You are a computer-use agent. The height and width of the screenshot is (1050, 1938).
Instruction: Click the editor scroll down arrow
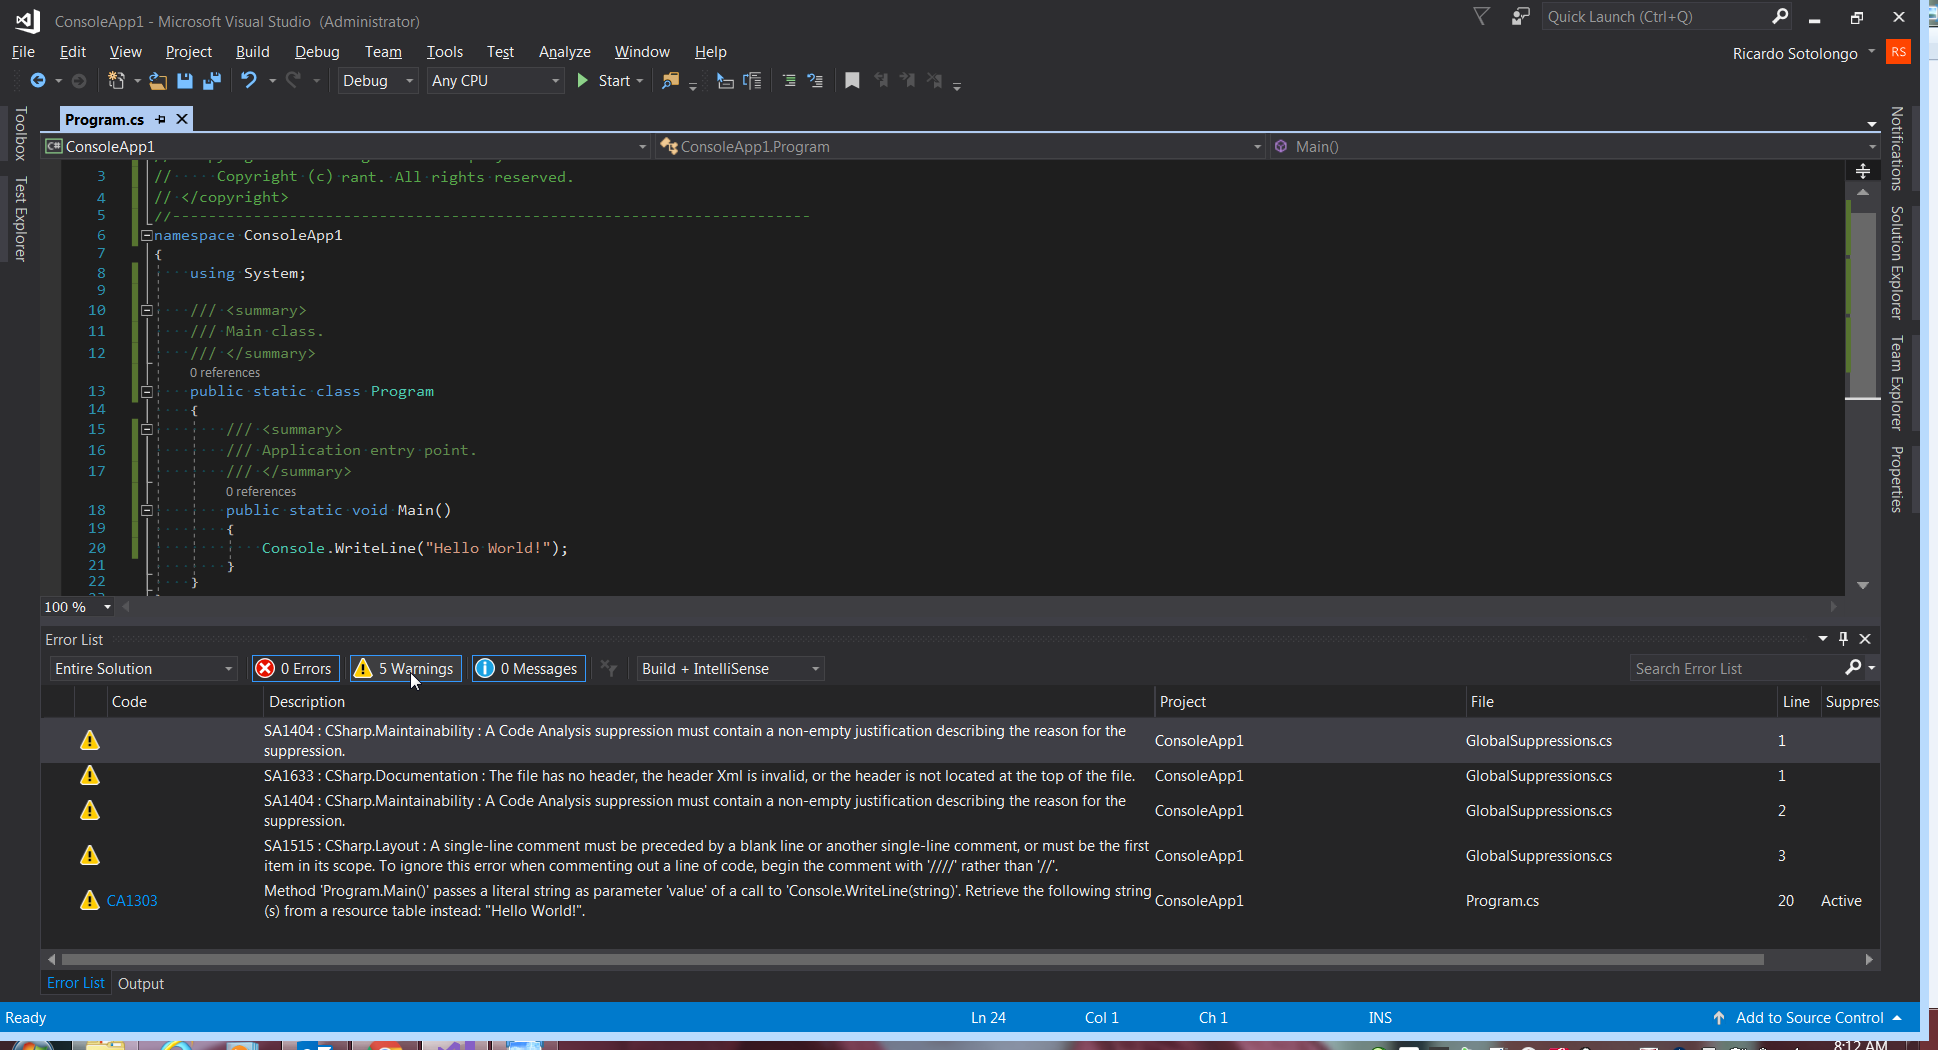pos(1863,586)
